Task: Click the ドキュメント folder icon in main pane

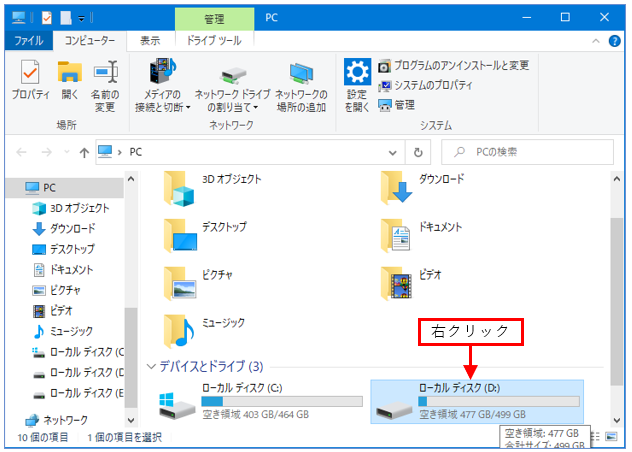Action: (x=396, y=236)
